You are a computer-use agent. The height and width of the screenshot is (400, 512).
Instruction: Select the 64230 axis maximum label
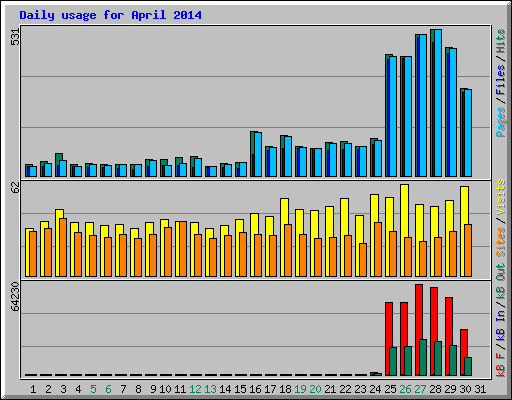click(x=16, y=296)
